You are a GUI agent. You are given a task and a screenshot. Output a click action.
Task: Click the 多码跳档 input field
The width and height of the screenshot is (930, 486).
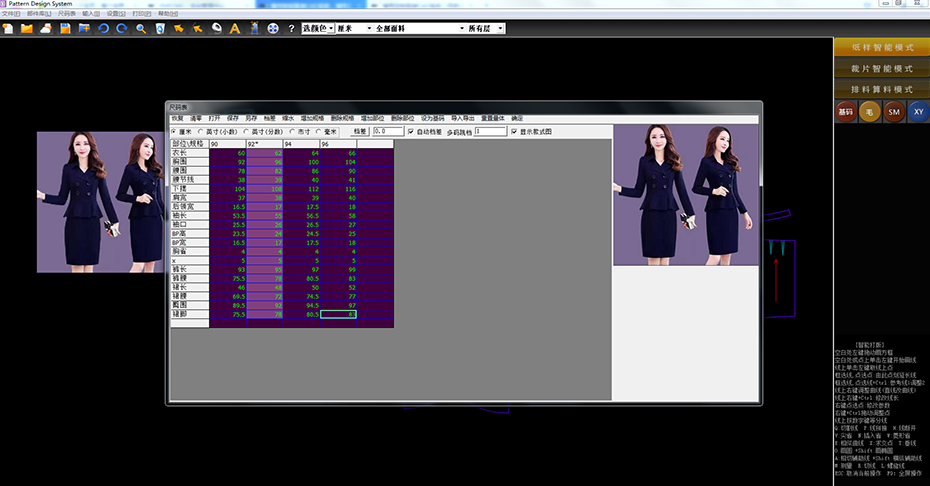coord(490,131)
